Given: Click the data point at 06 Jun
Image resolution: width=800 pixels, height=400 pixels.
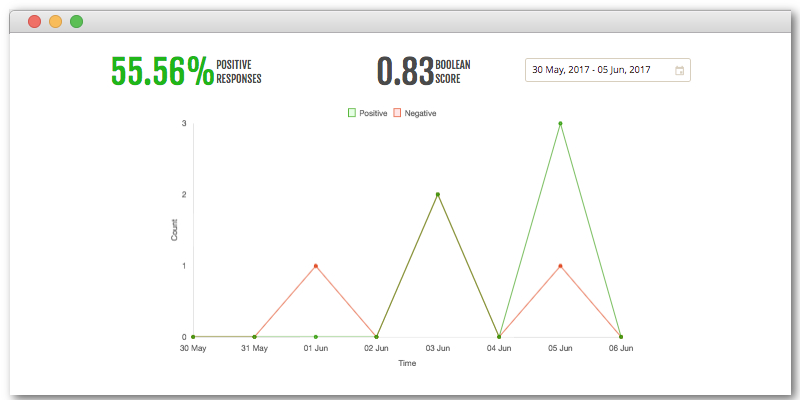Looking at the screenshot, I should pyautogui.click(x=621, y=337).
